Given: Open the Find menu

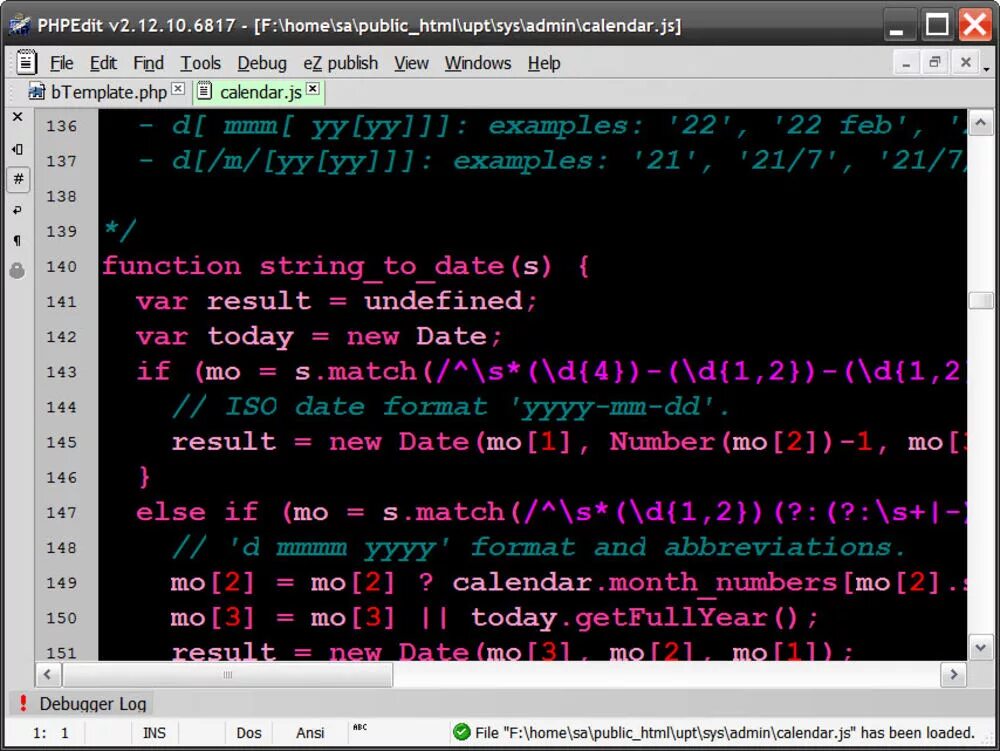Looking at the screenshot, I should pyautogui.click(x=148, y=63).
